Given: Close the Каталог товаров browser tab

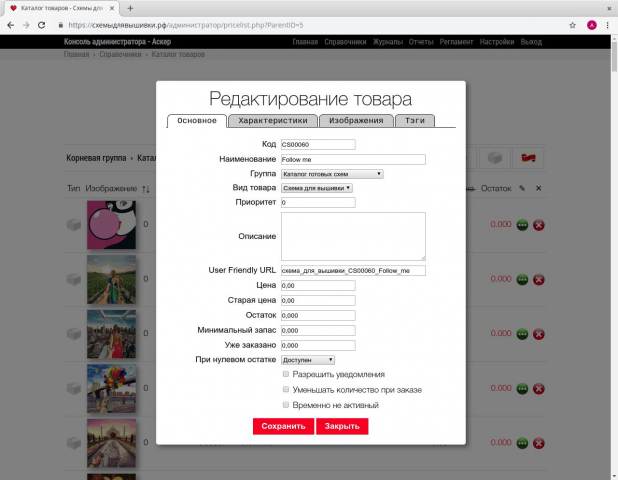Looking at the screenshot, I should 112,8.
